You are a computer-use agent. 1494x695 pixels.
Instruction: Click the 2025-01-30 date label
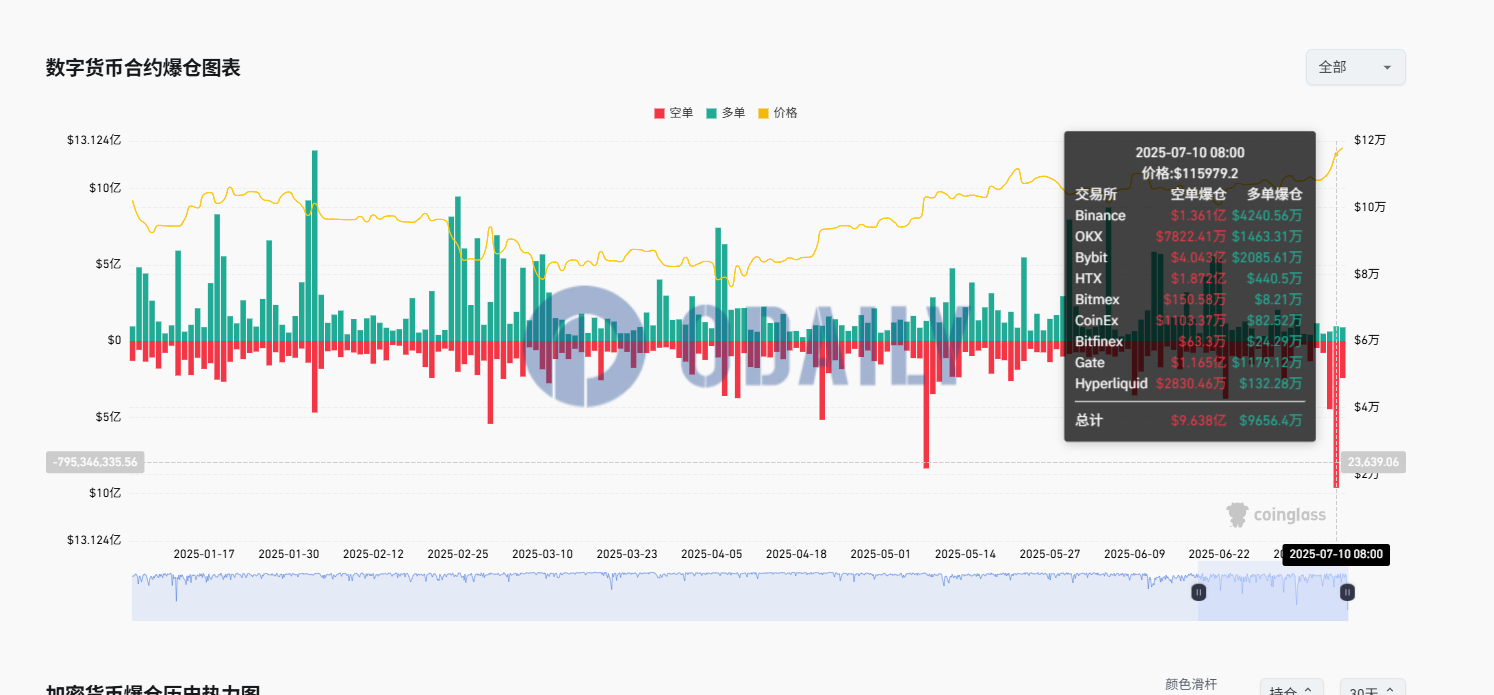(x=289, y=554)
